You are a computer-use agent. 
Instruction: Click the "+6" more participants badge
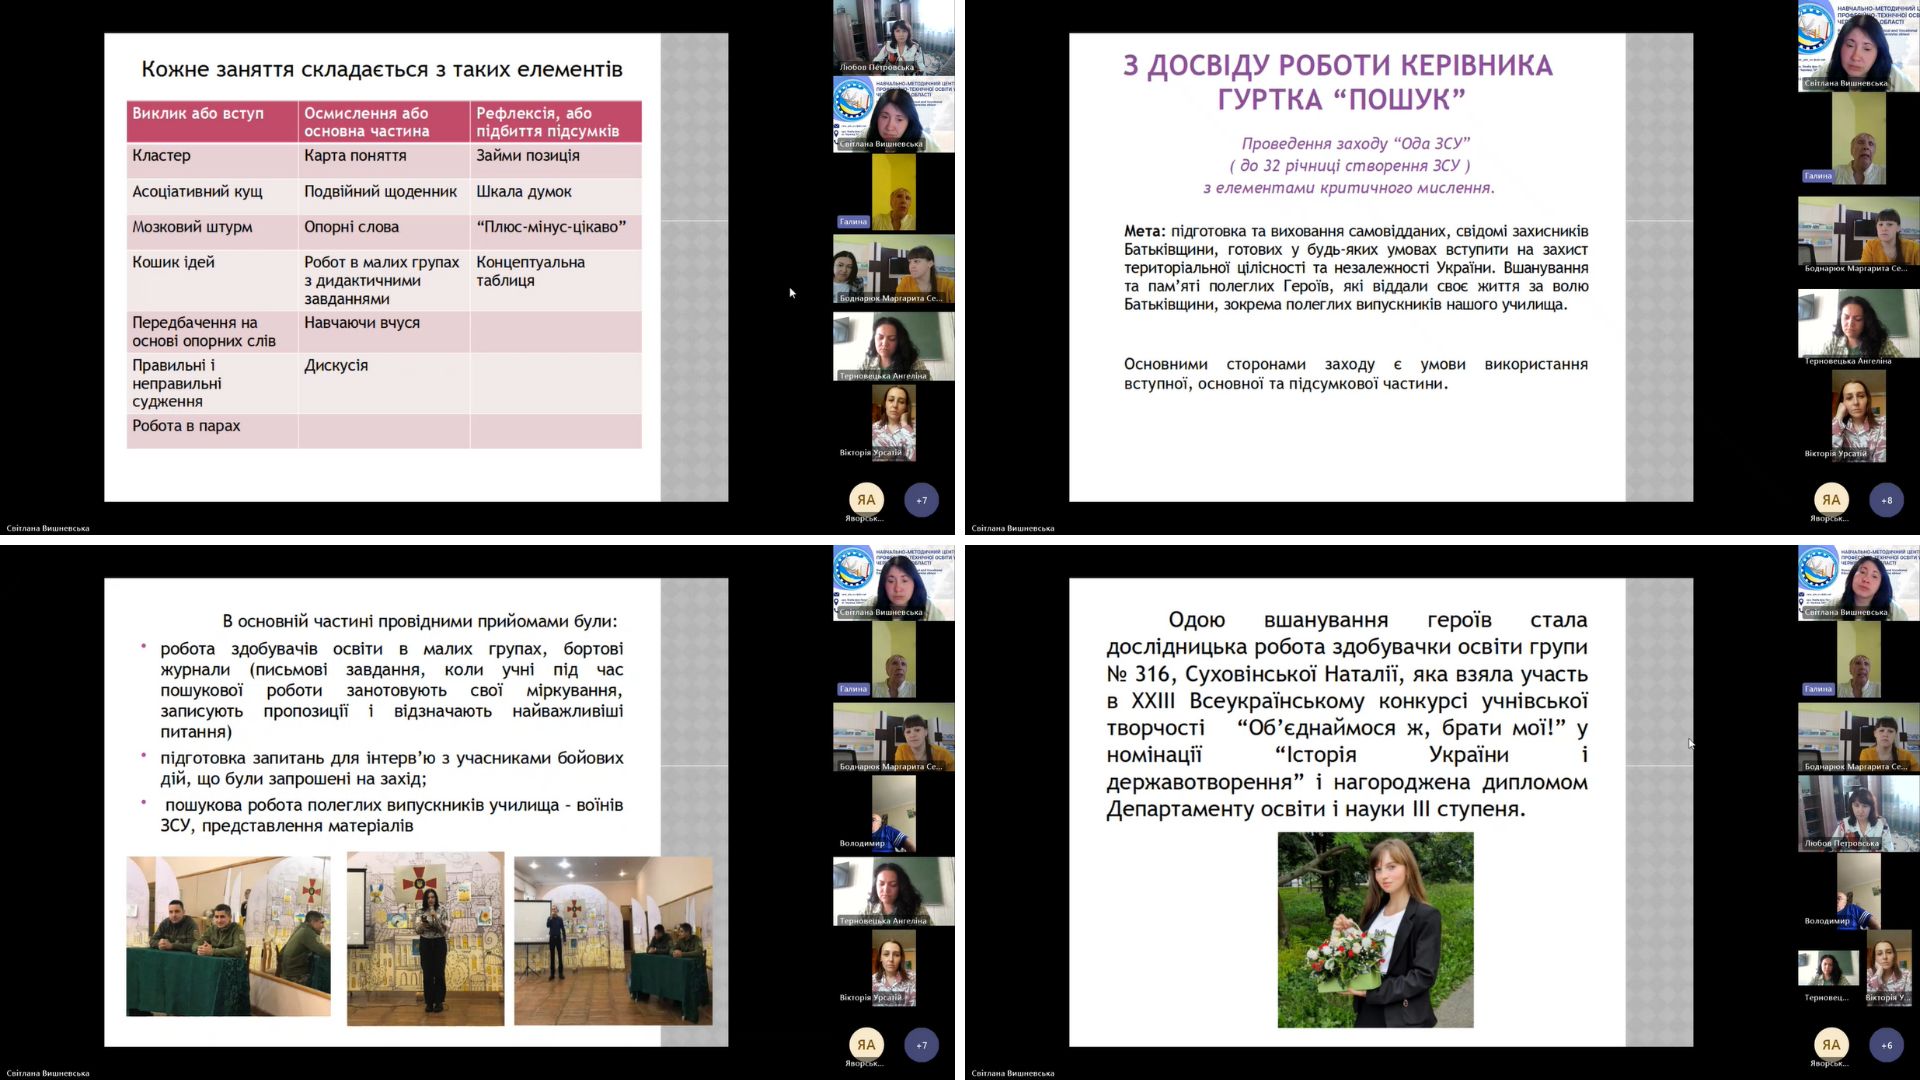coord(1886,1045)
